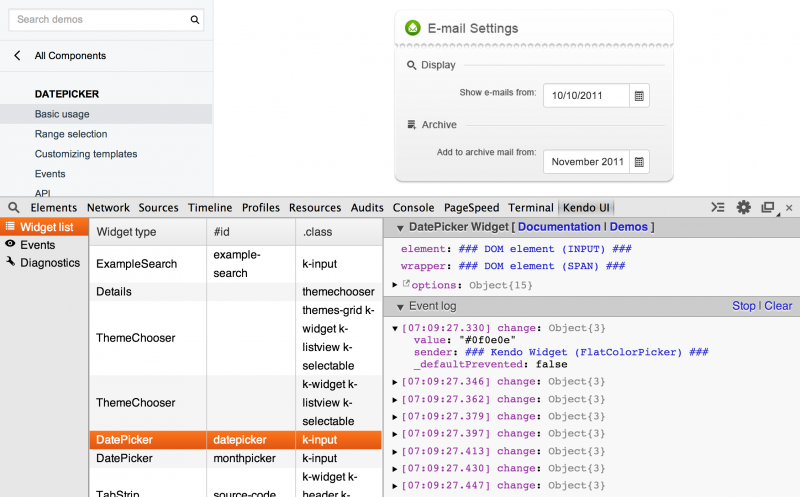
Task: Expand the 07:09:27.447 change entry
Action: (394, 486)
